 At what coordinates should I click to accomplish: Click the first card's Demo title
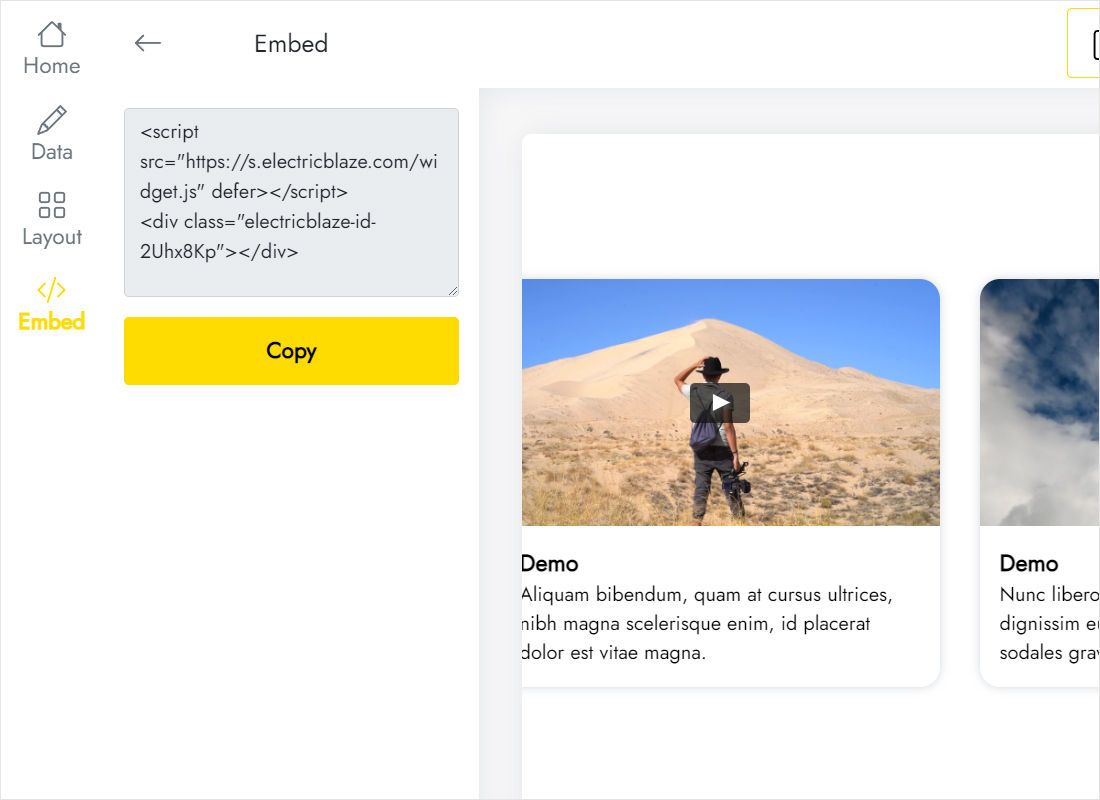(x=549, y=564)
